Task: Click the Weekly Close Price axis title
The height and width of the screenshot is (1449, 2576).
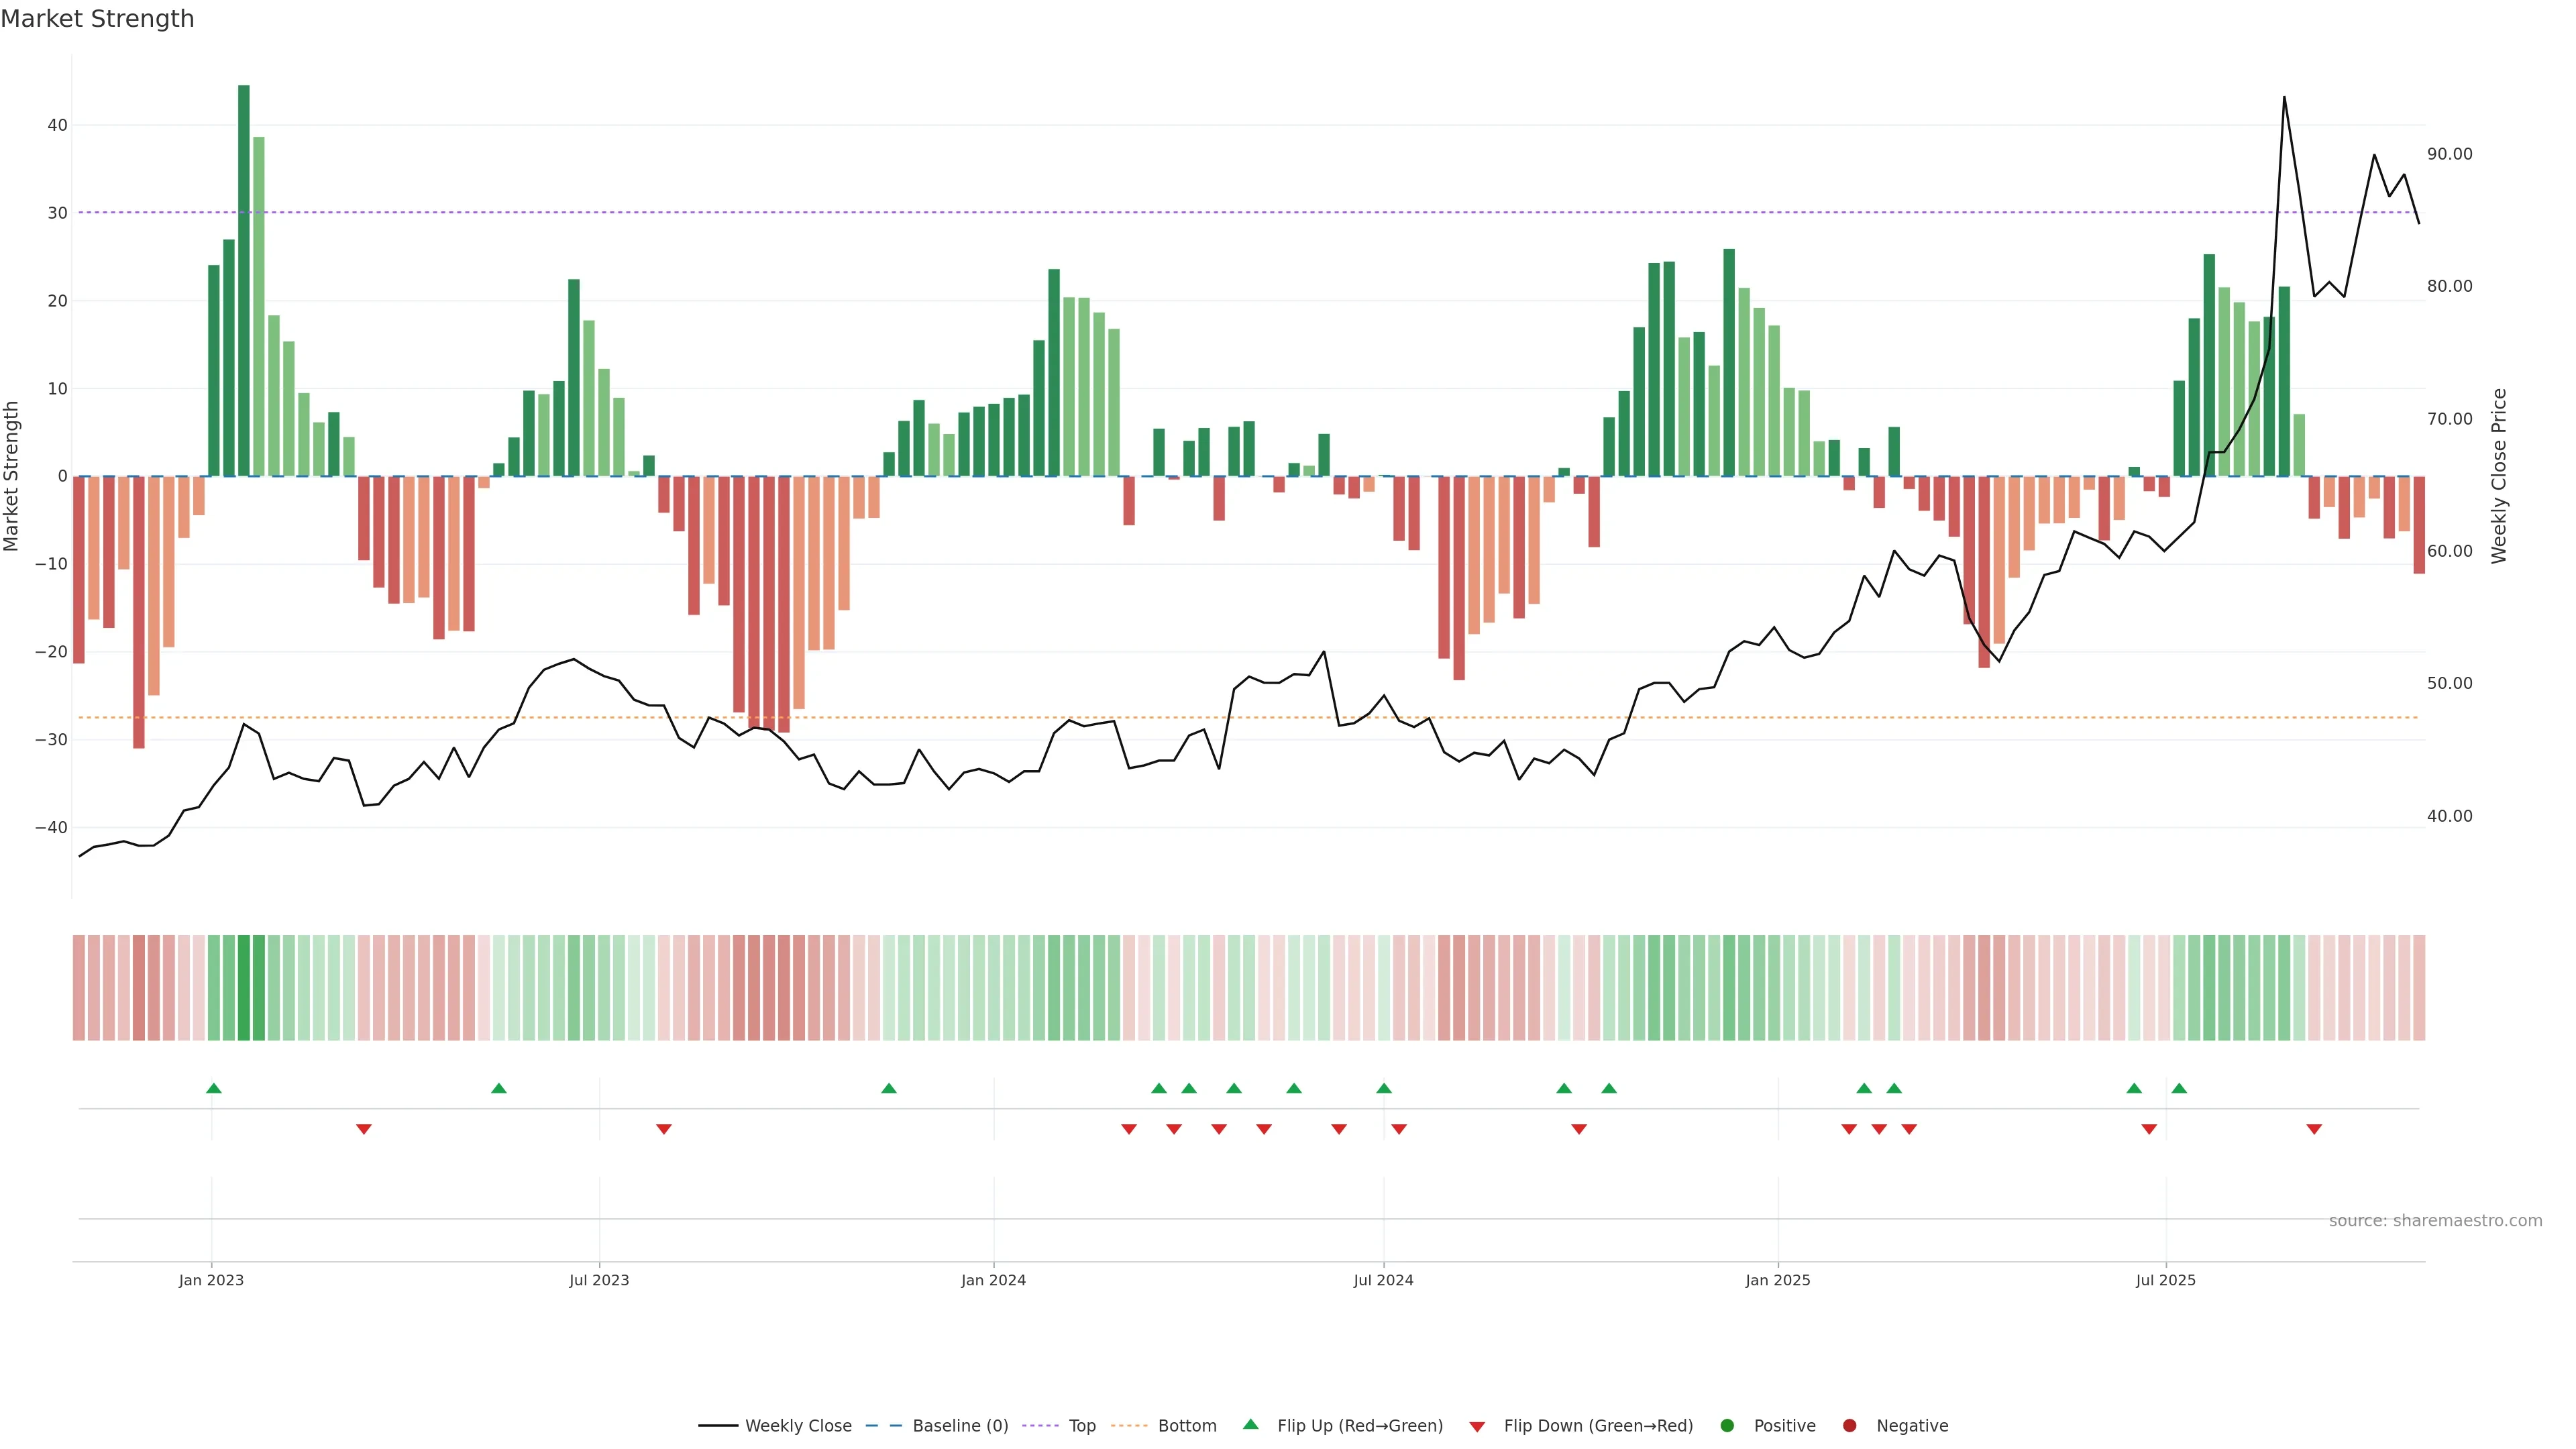Action: (x=2499, y=476)
